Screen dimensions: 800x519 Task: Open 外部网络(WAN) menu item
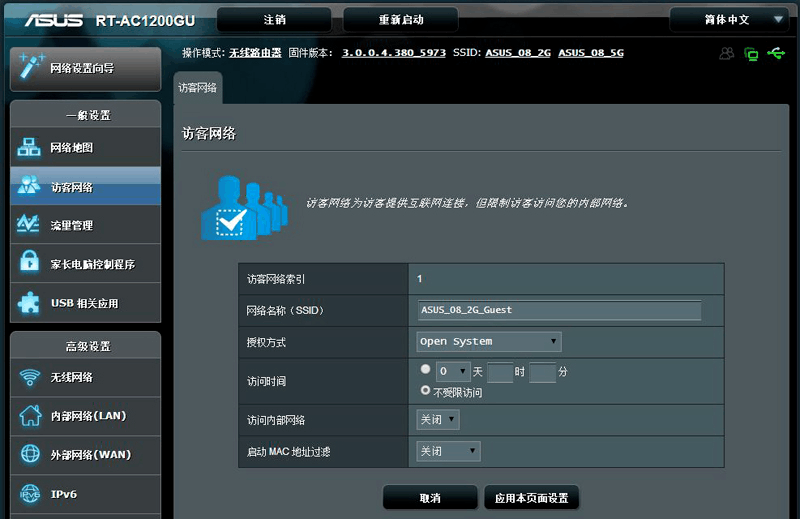tap(86, 455)
